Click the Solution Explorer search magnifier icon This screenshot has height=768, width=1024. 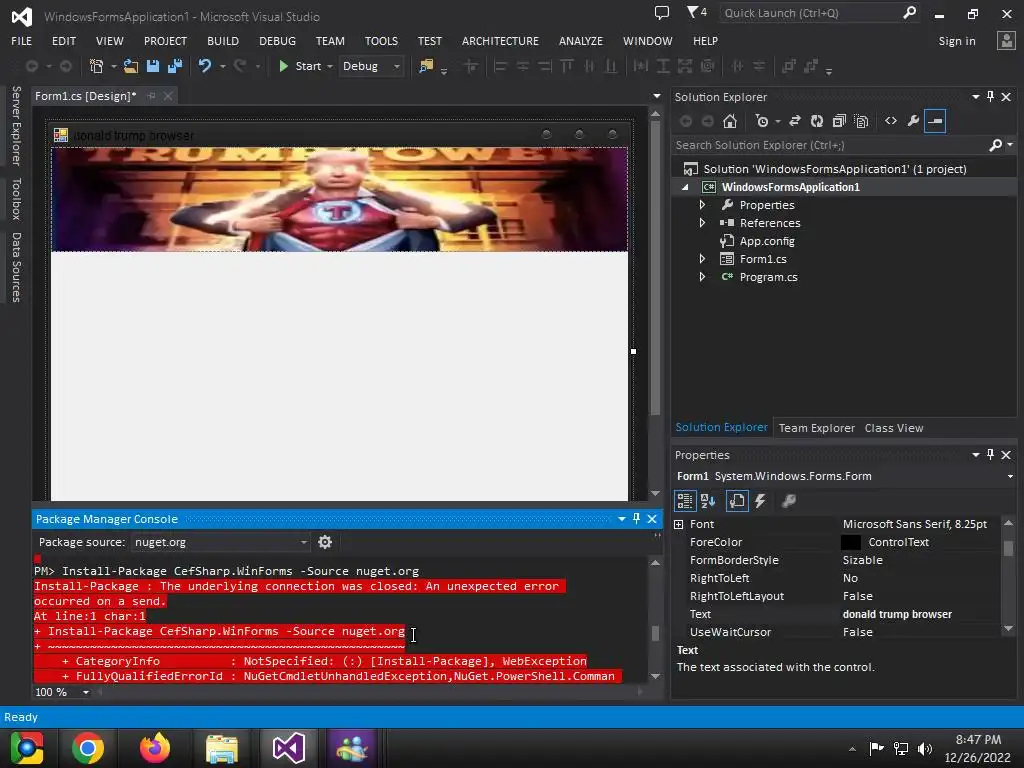[x=995, y=145]
